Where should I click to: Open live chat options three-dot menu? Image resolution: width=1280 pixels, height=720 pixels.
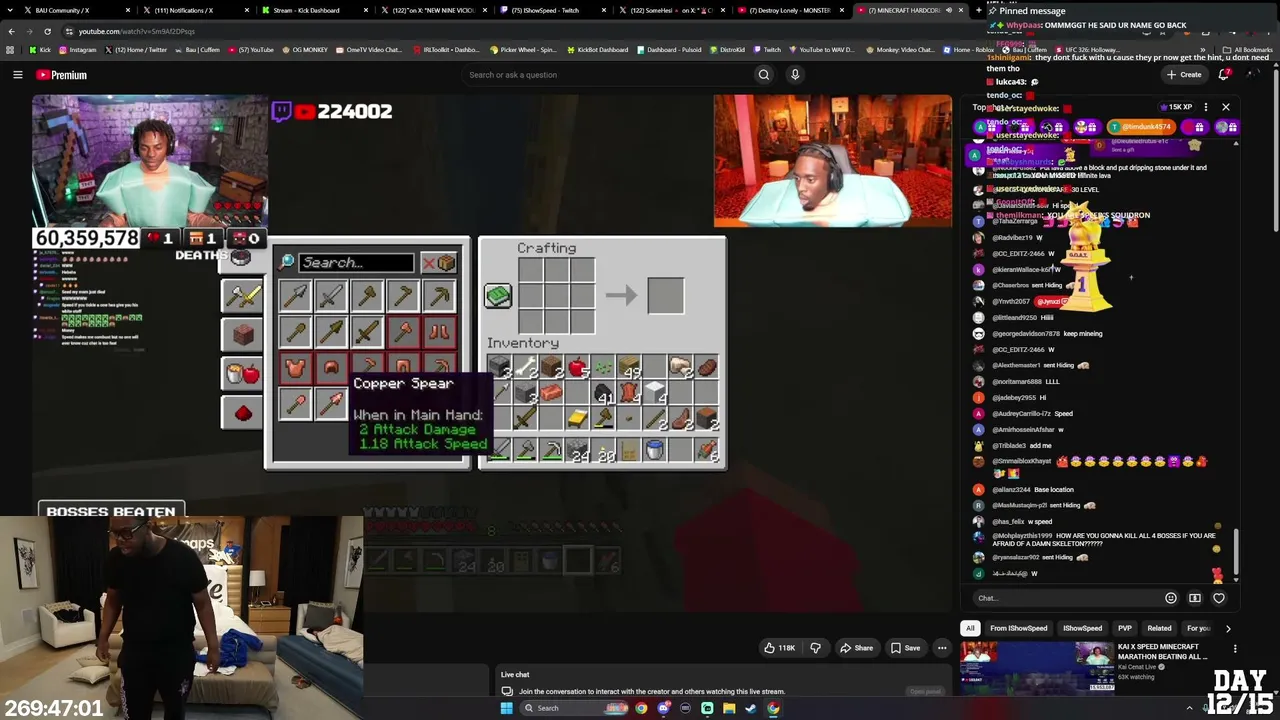1206,107
